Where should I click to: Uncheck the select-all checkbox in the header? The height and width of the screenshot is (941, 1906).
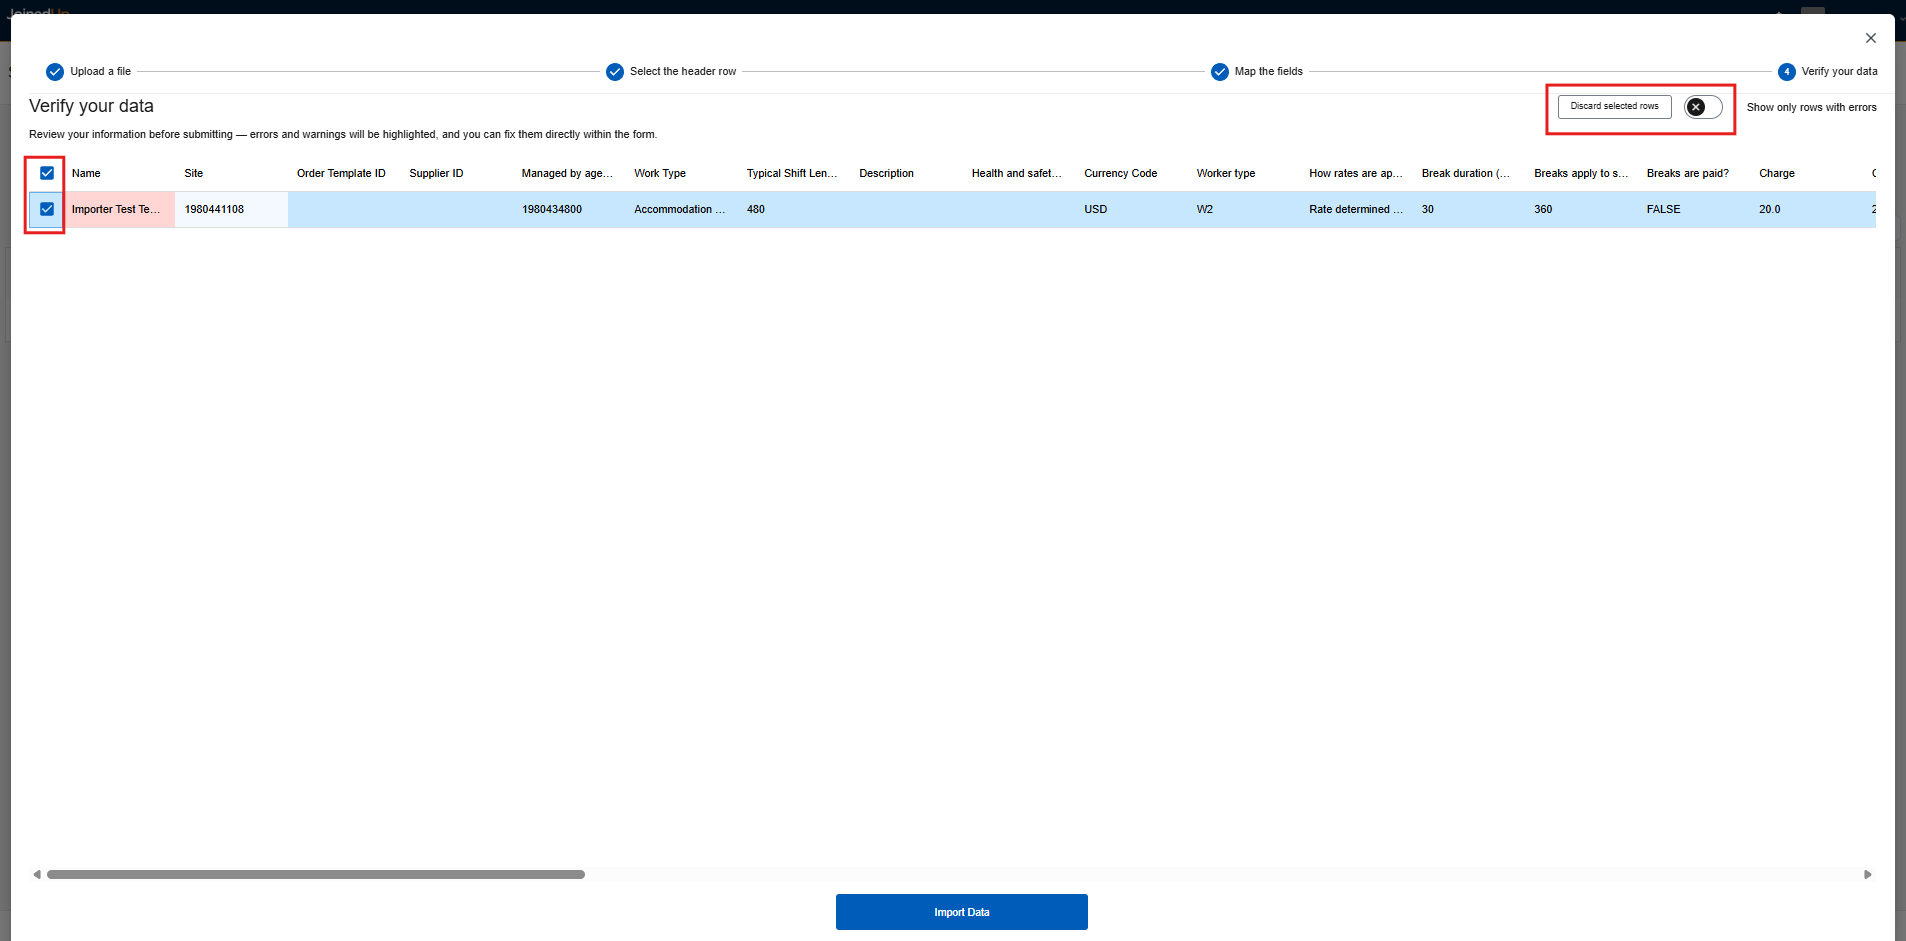pos(47,173)
